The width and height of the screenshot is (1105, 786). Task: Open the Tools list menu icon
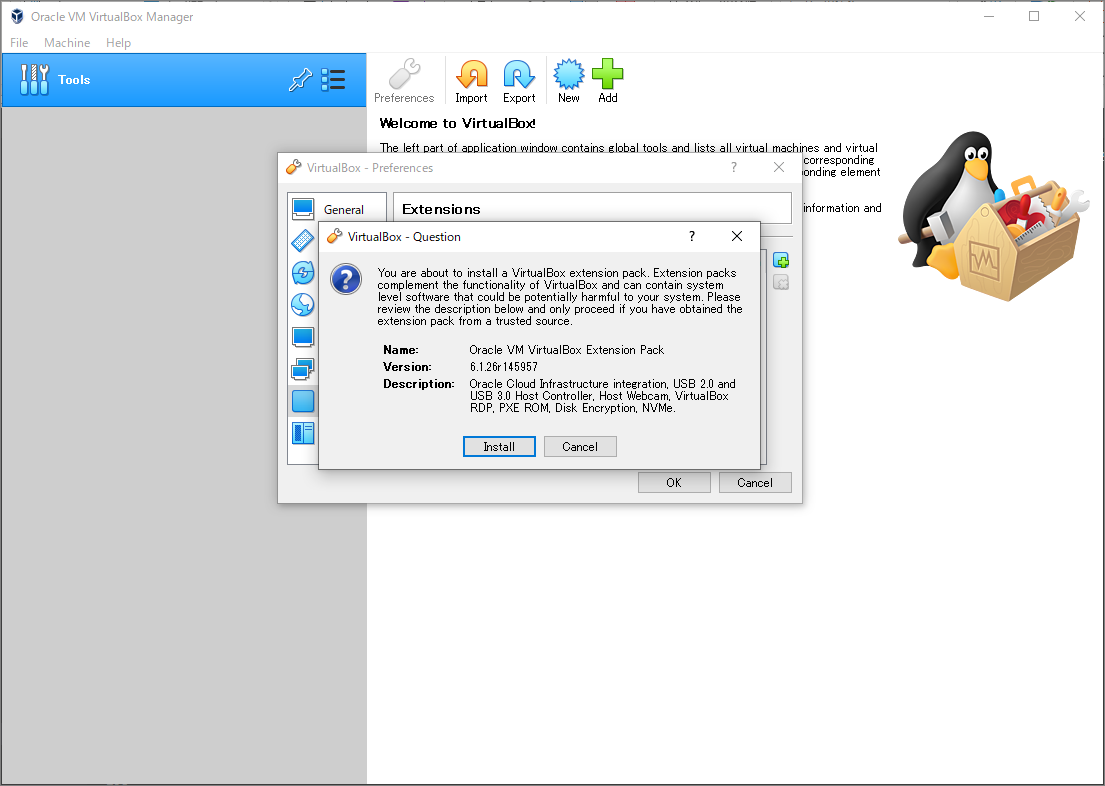click(333, 80)
